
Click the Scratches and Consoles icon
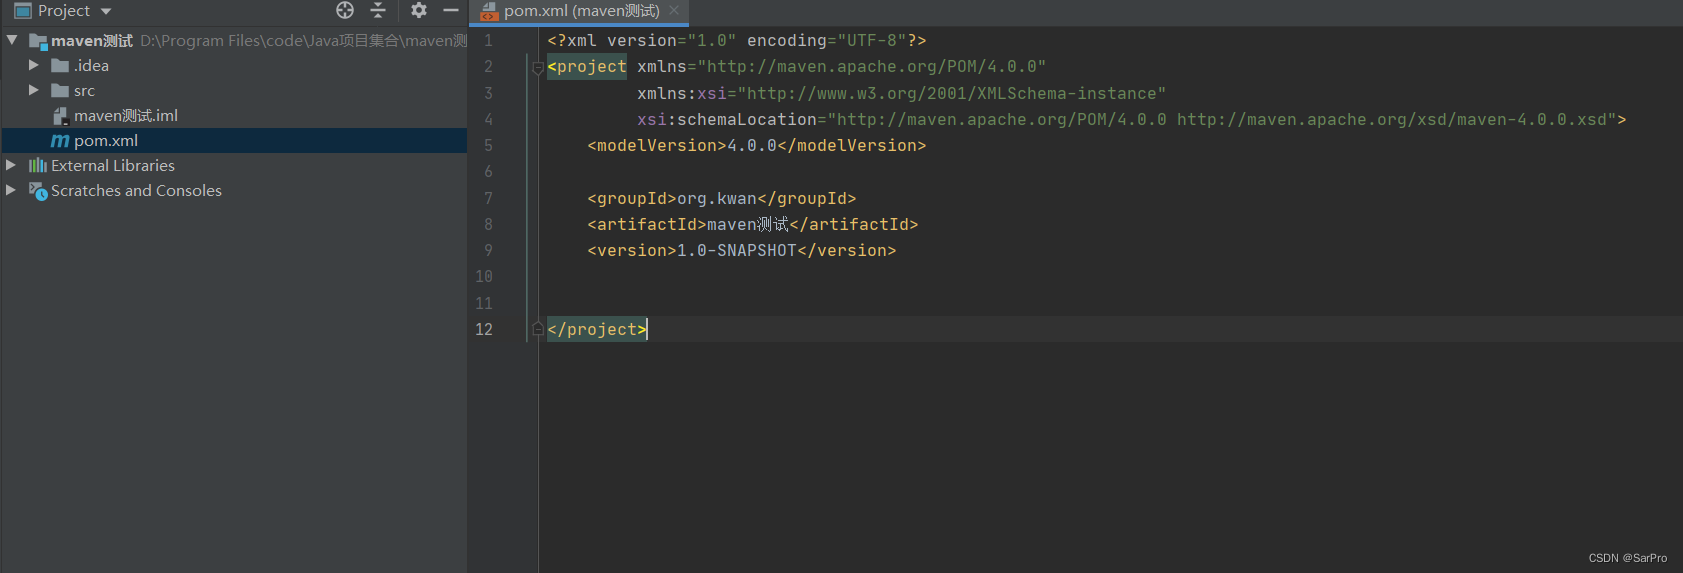pyautogui.click(x=38, y=191)
